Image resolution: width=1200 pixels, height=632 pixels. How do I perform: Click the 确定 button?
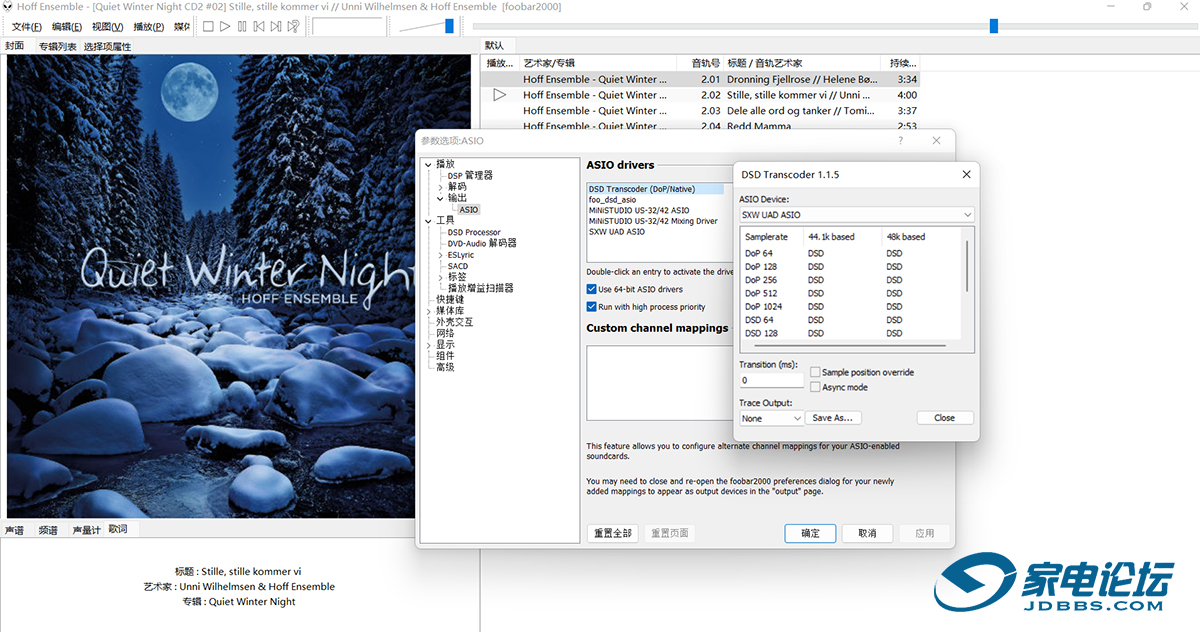point(810,533)
